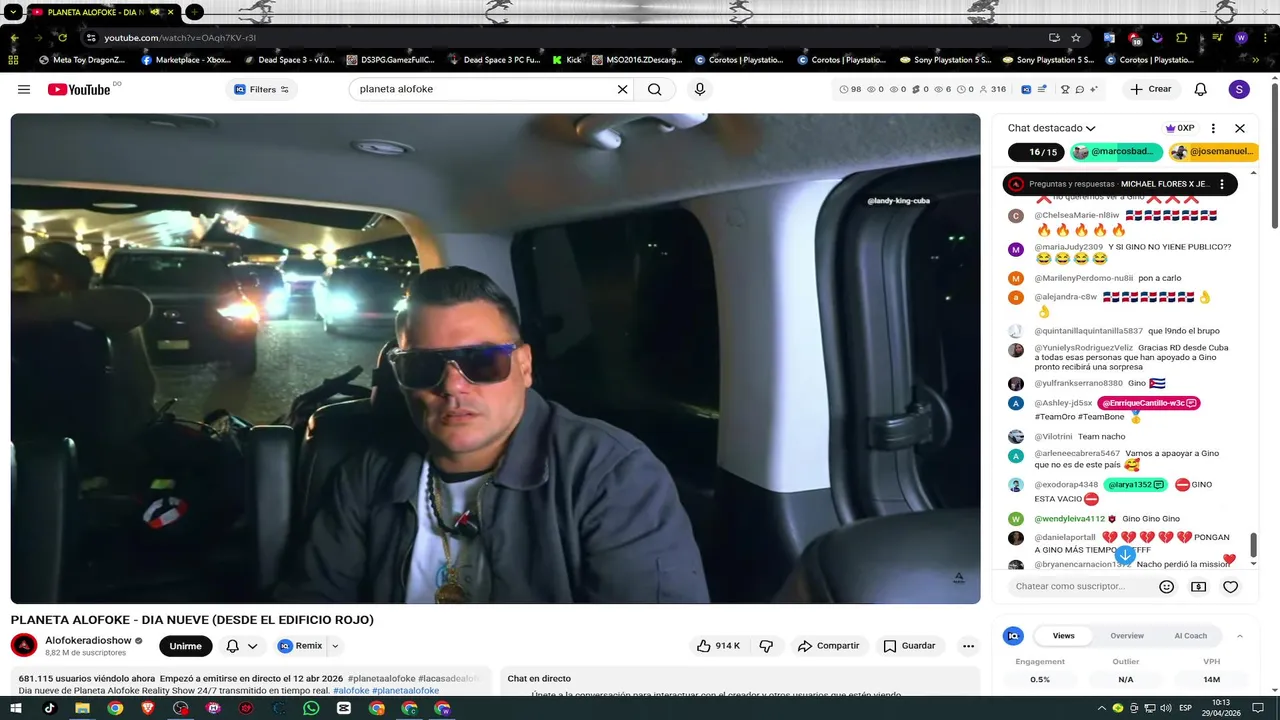The height and width of the screenshot is (720, 1280).
Task: Switch to Overview tab
Action: pos(1127,636)
